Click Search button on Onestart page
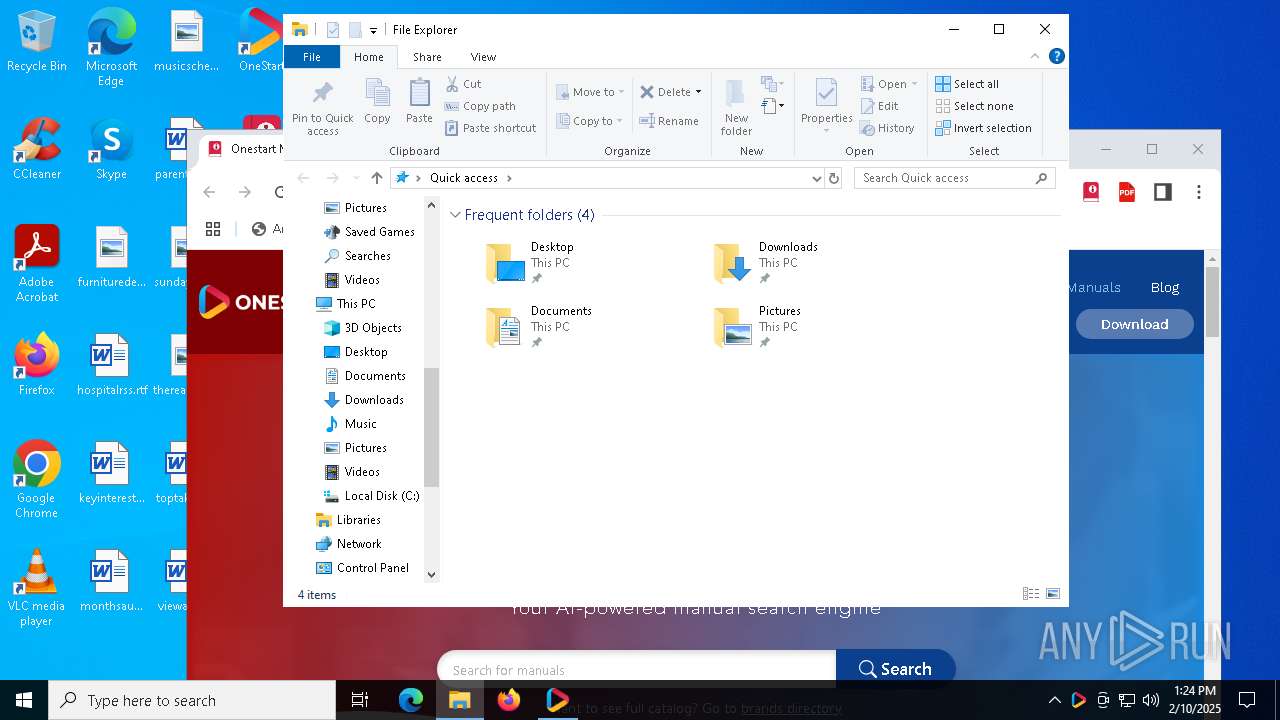1280x720 pixels. click(895, 669)
